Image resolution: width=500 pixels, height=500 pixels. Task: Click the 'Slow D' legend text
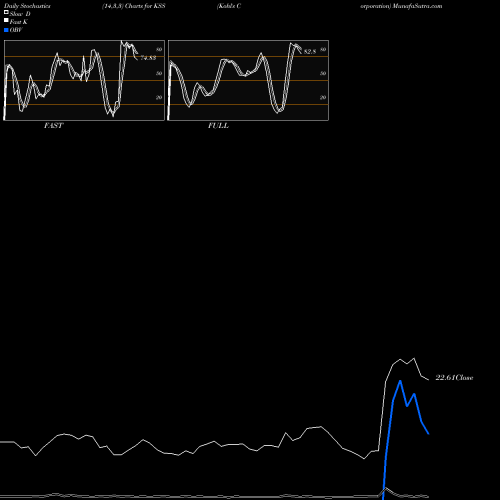[x=20, y=14]
